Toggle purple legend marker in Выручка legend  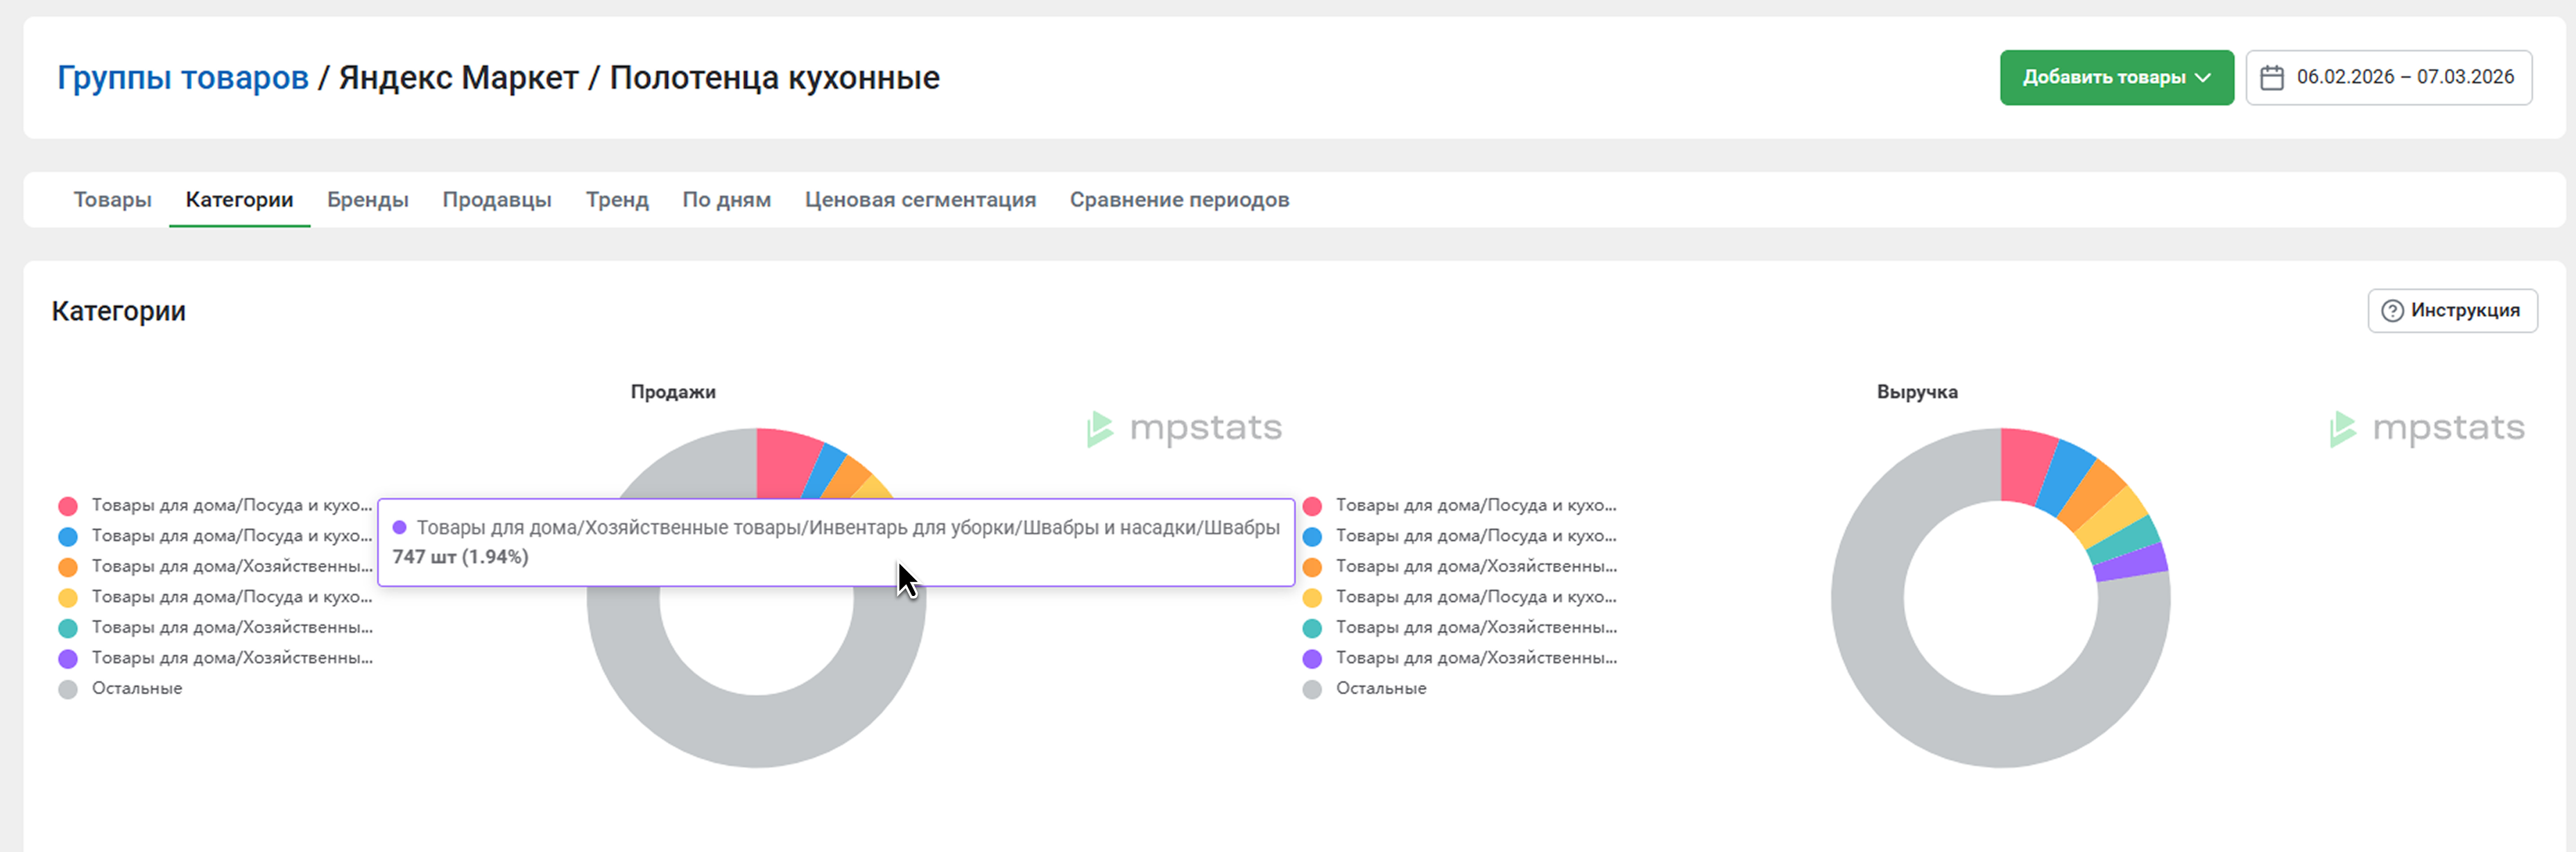[1312, 659]
